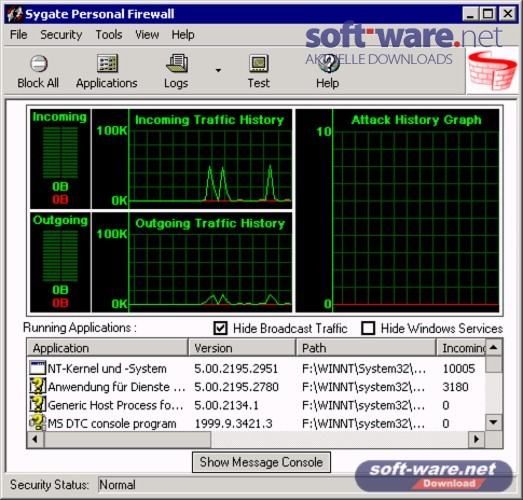Click the list scroll down arrow
Viewport: 523px width, 500px height.
coord(494,422)
